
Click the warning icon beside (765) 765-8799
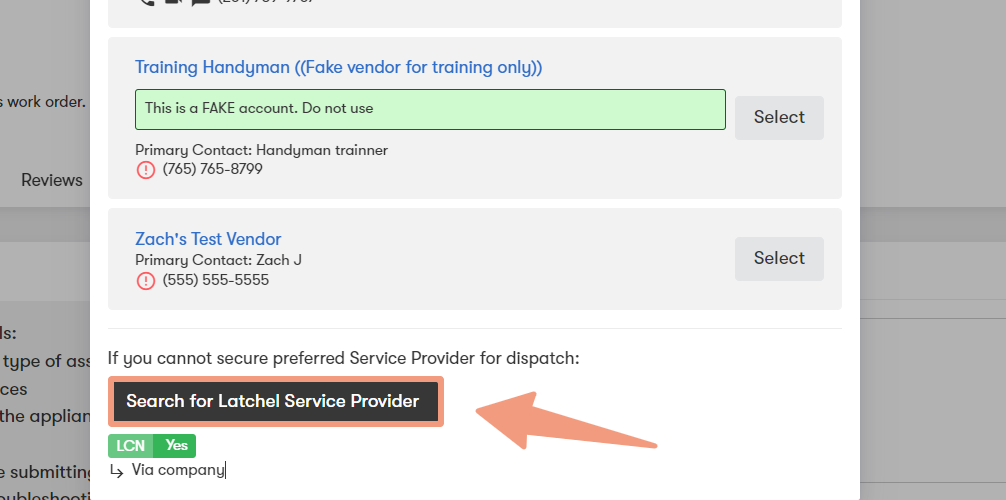pyautogui.click(x=146, y=170)
